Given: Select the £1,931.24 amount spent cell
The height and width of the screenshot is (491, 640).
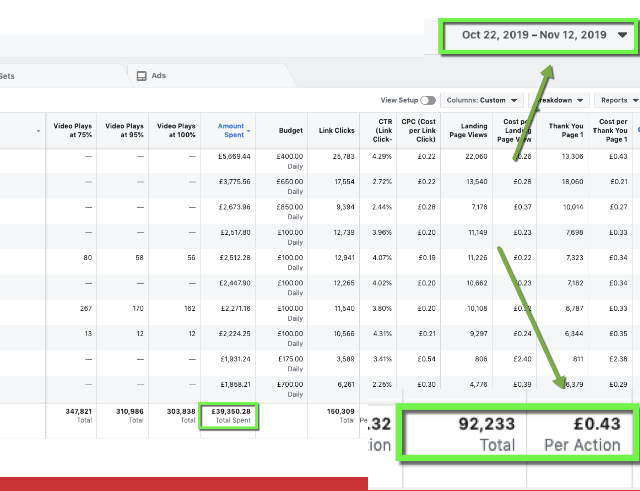Looking at the screenshot, I should (234, 359).
